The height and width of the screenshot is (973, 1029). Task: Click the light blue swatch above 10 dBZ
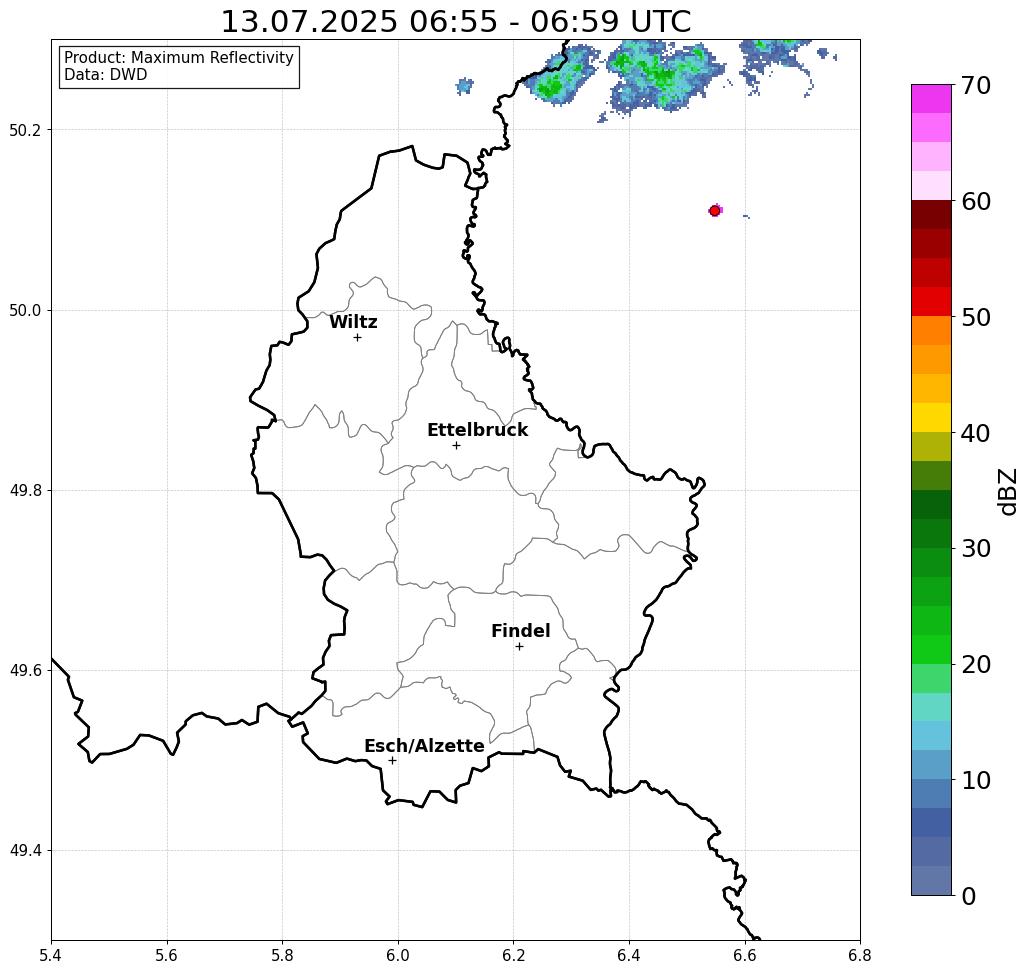point(931,764)
